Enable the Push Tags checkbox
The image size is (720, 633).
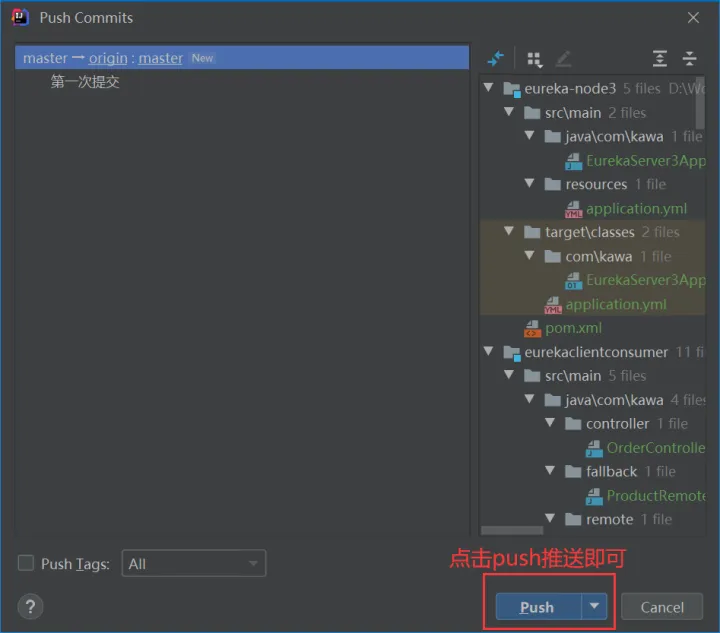pos(26,563)
